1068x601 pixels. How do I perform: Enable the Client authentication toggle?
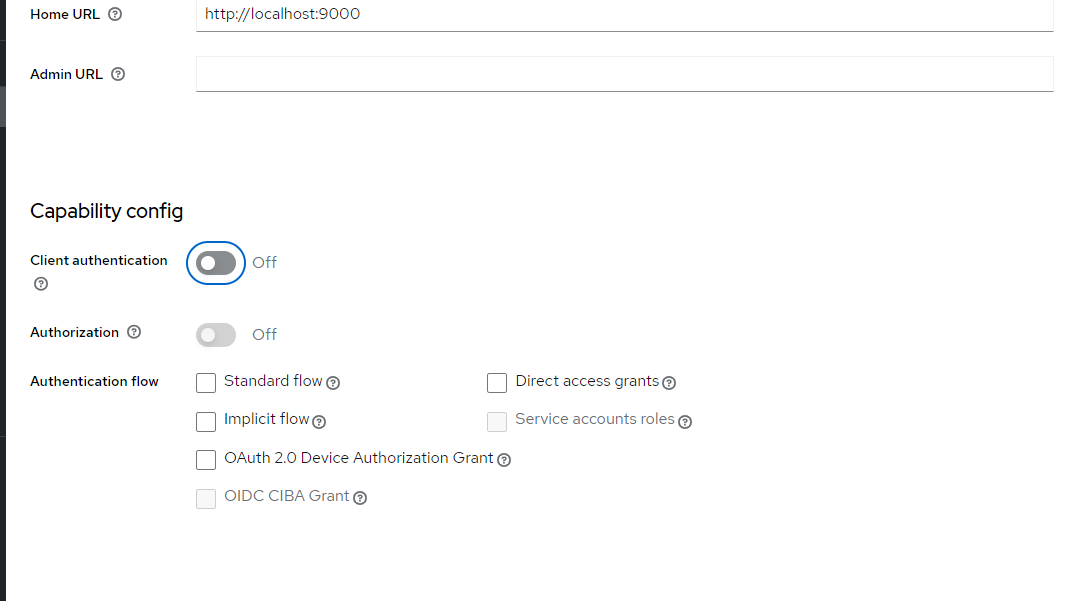215,262
